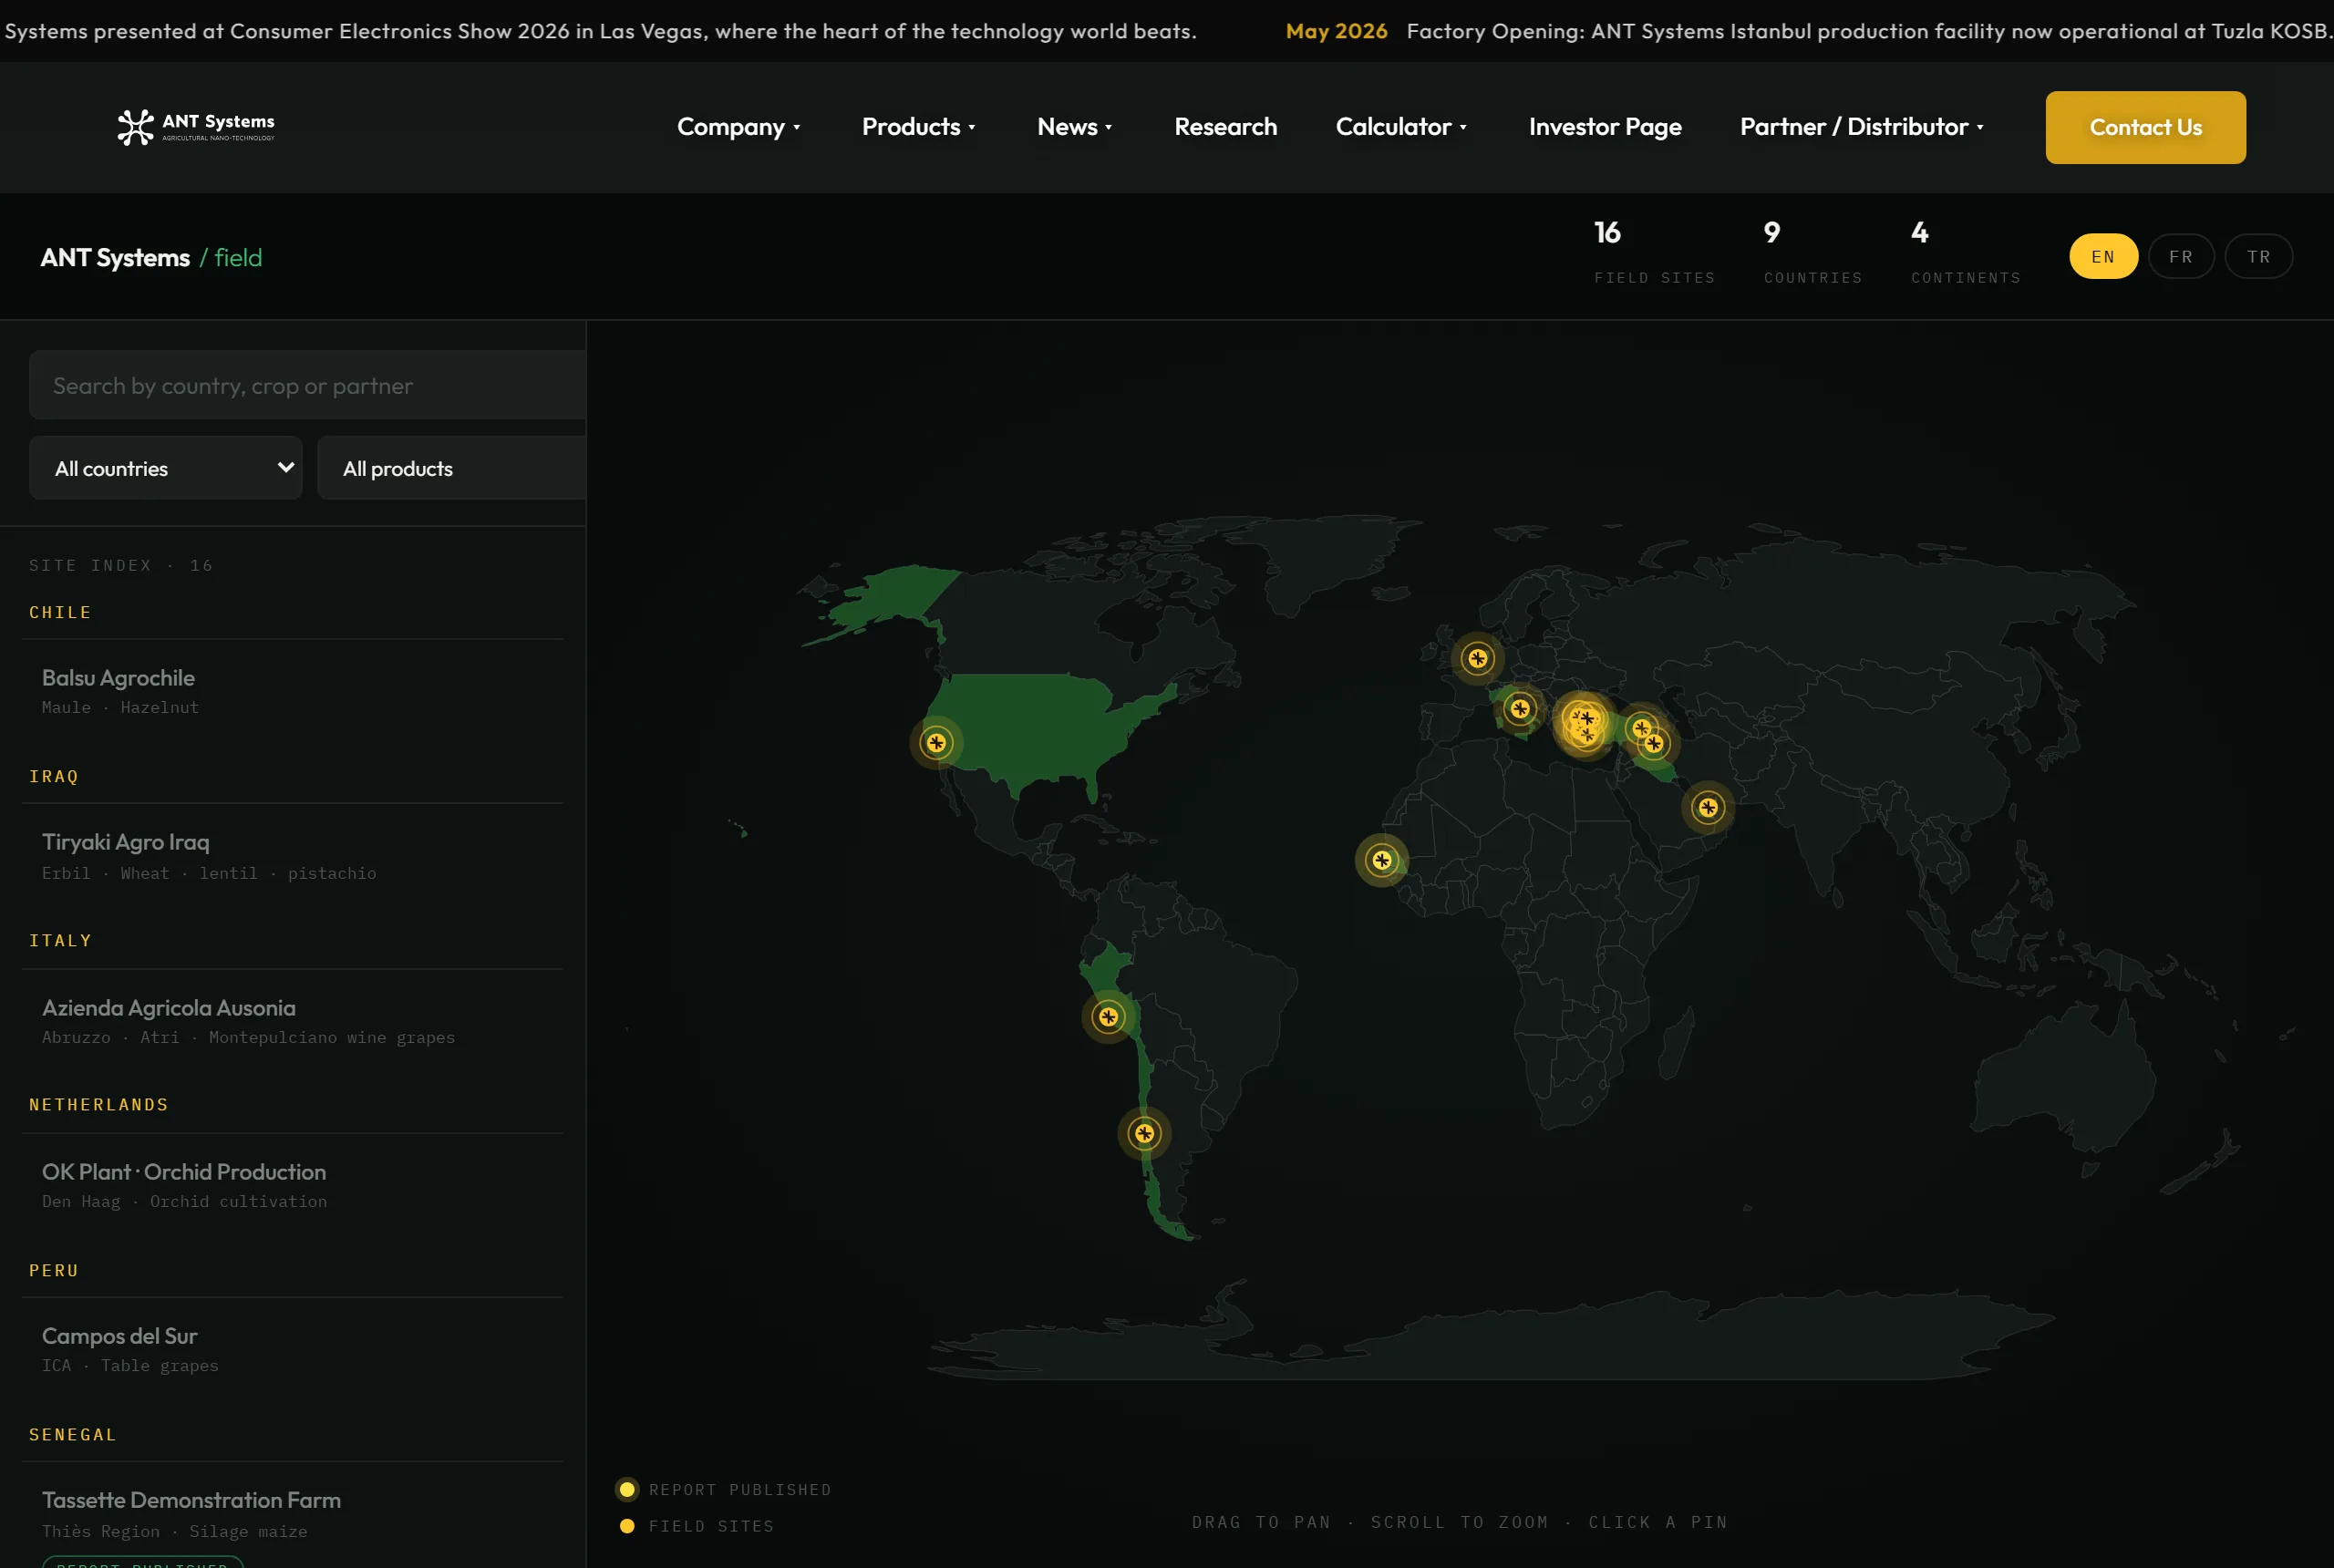Select the map pin over Italy

(x=1520, y=709)
